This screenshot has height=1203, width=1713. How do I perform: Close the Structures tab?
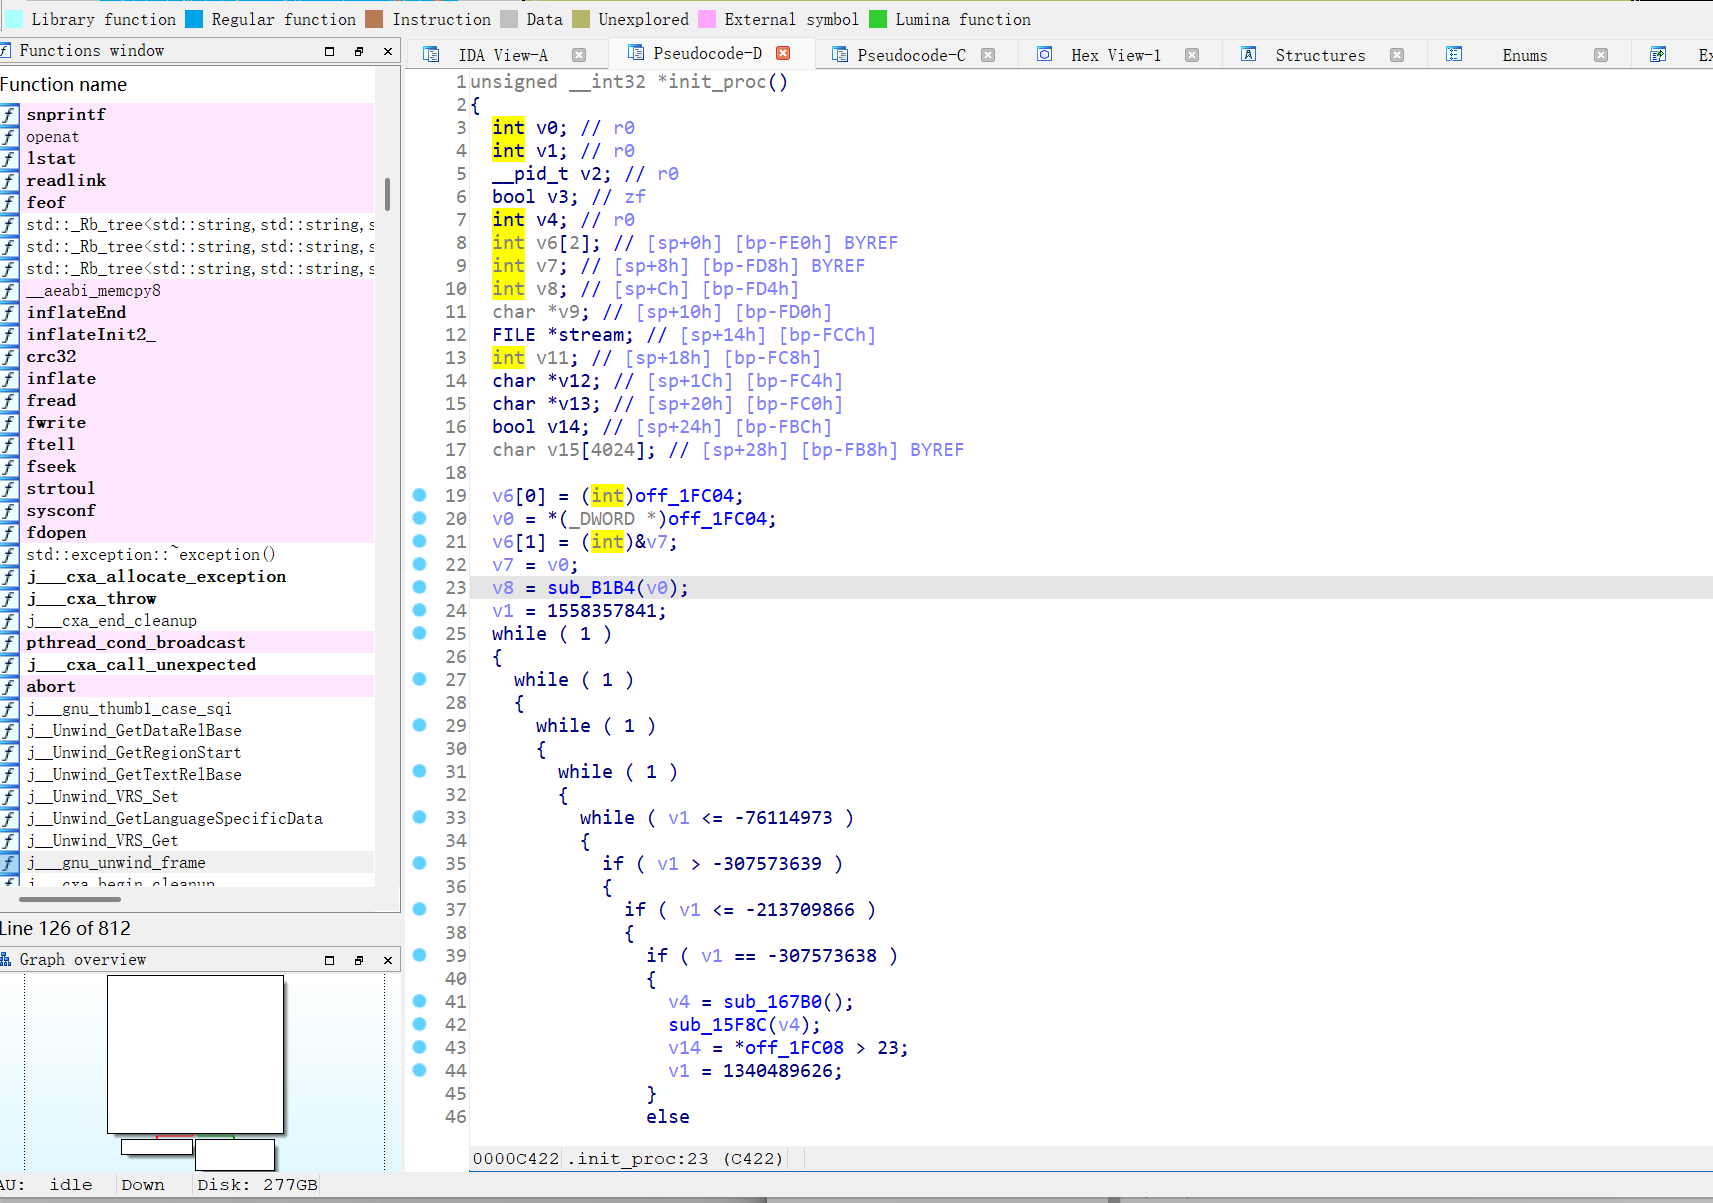pyautogui.click(x=1397, y=55)
